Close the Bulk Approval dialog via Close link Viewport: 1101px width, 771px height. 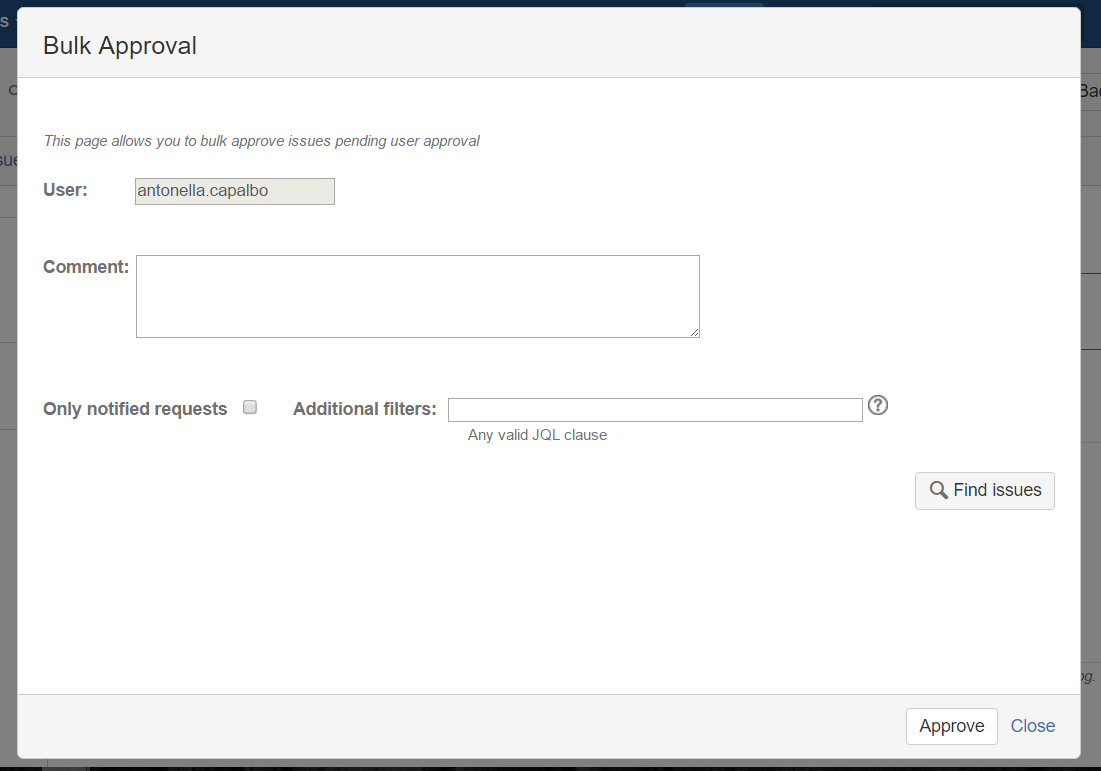[1032, 726]
